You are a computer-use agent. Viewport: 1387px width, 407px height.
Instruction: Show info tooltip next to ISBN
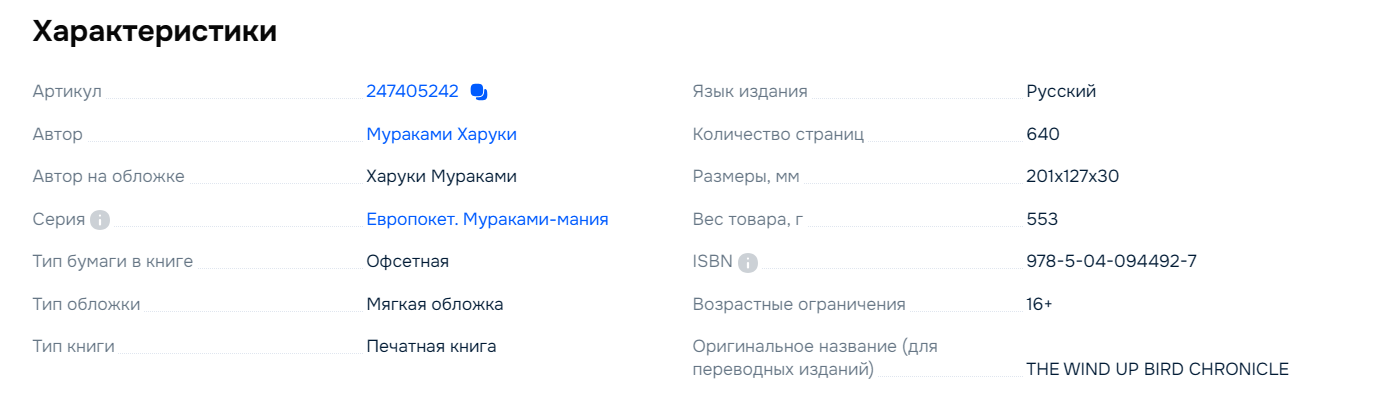(x=748, y=262)
